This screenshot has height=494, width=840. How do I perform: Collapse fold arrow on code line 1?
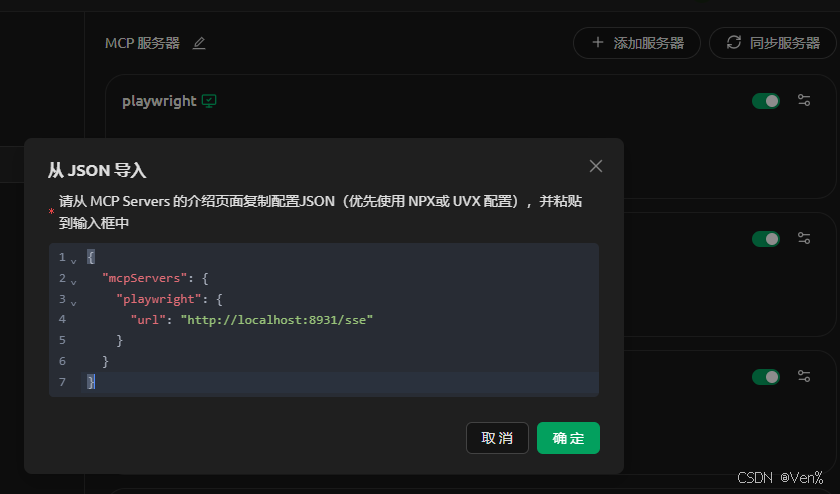[x=73, y=261]
